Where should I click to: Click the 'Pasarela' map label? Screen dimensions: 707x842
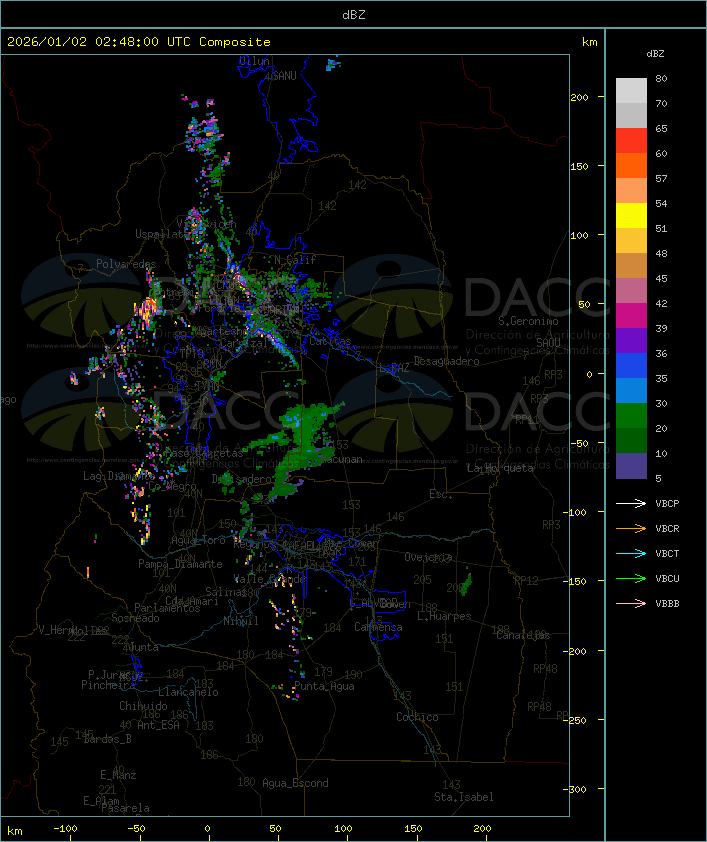[x=125, y=808]
